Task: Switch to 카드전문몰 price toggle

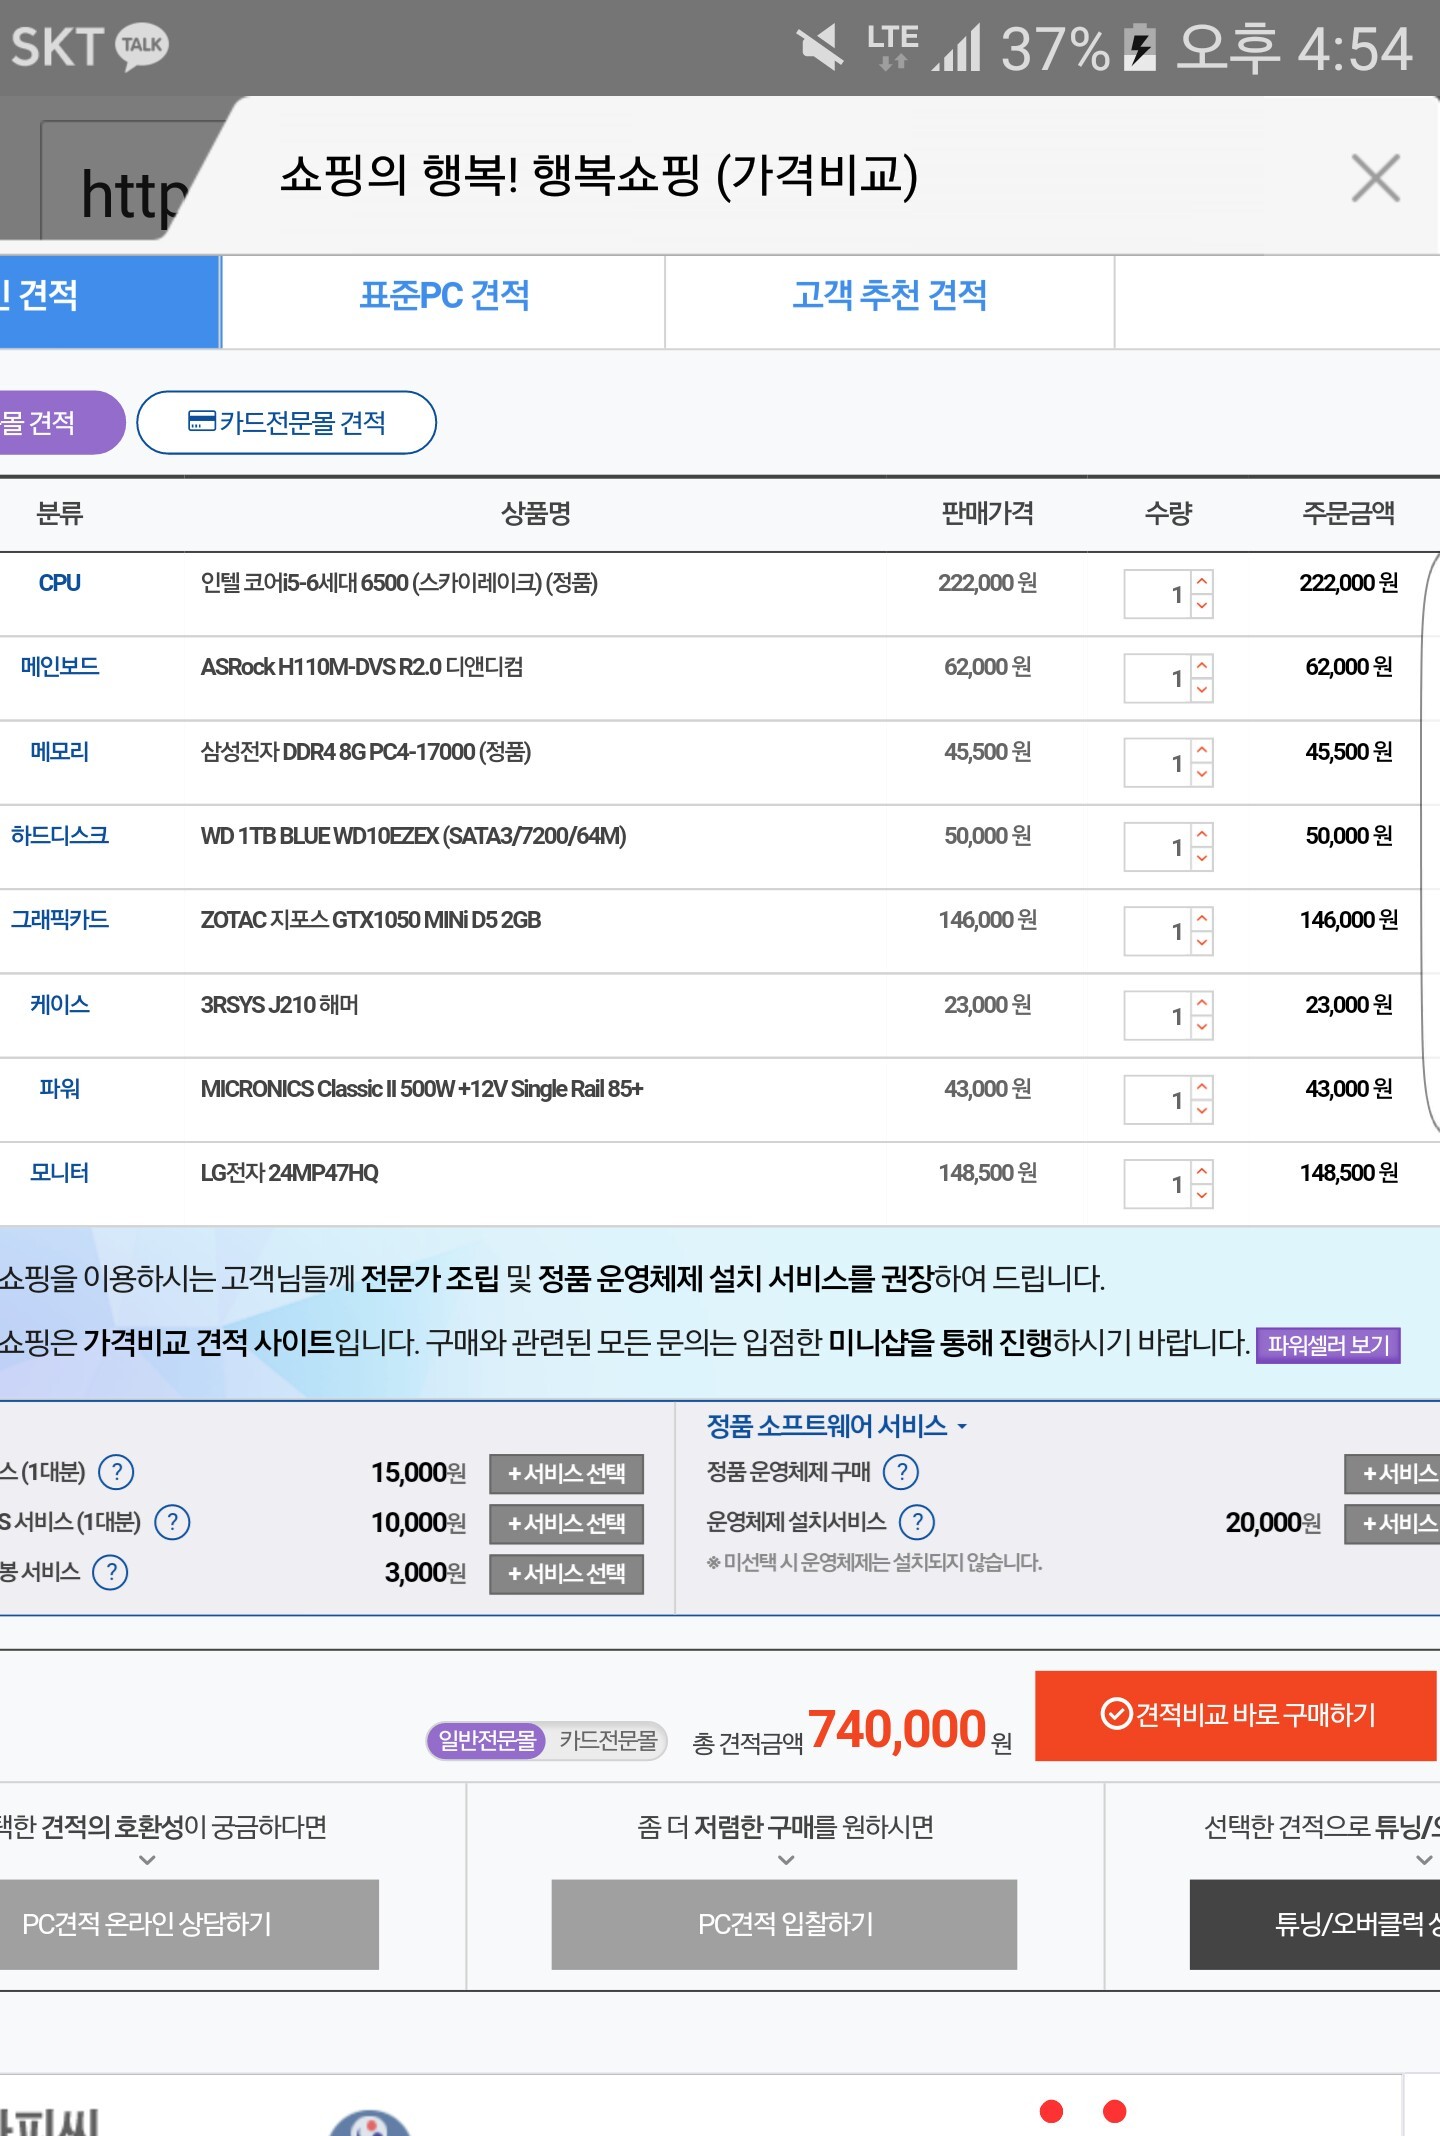Action: point(608,1741)
